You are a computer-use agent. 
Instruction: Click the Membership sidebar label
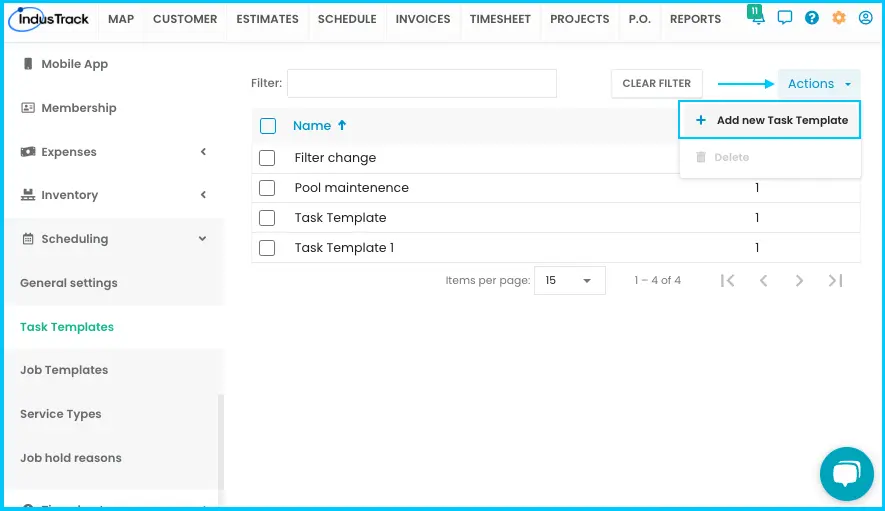tap(78, 108)
